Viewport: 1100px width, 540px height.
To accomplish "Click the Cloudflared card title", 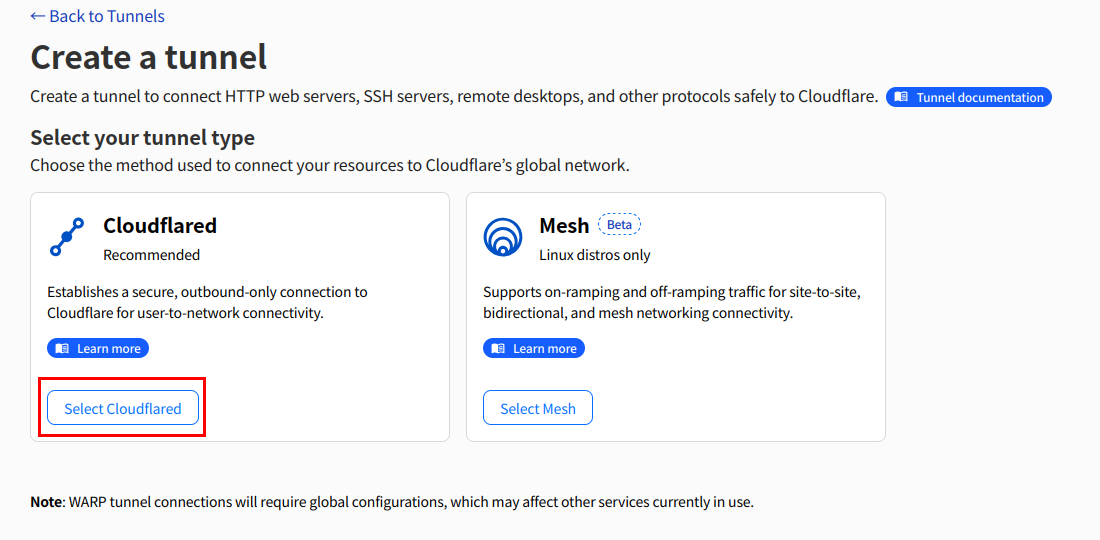I will 160,225.
